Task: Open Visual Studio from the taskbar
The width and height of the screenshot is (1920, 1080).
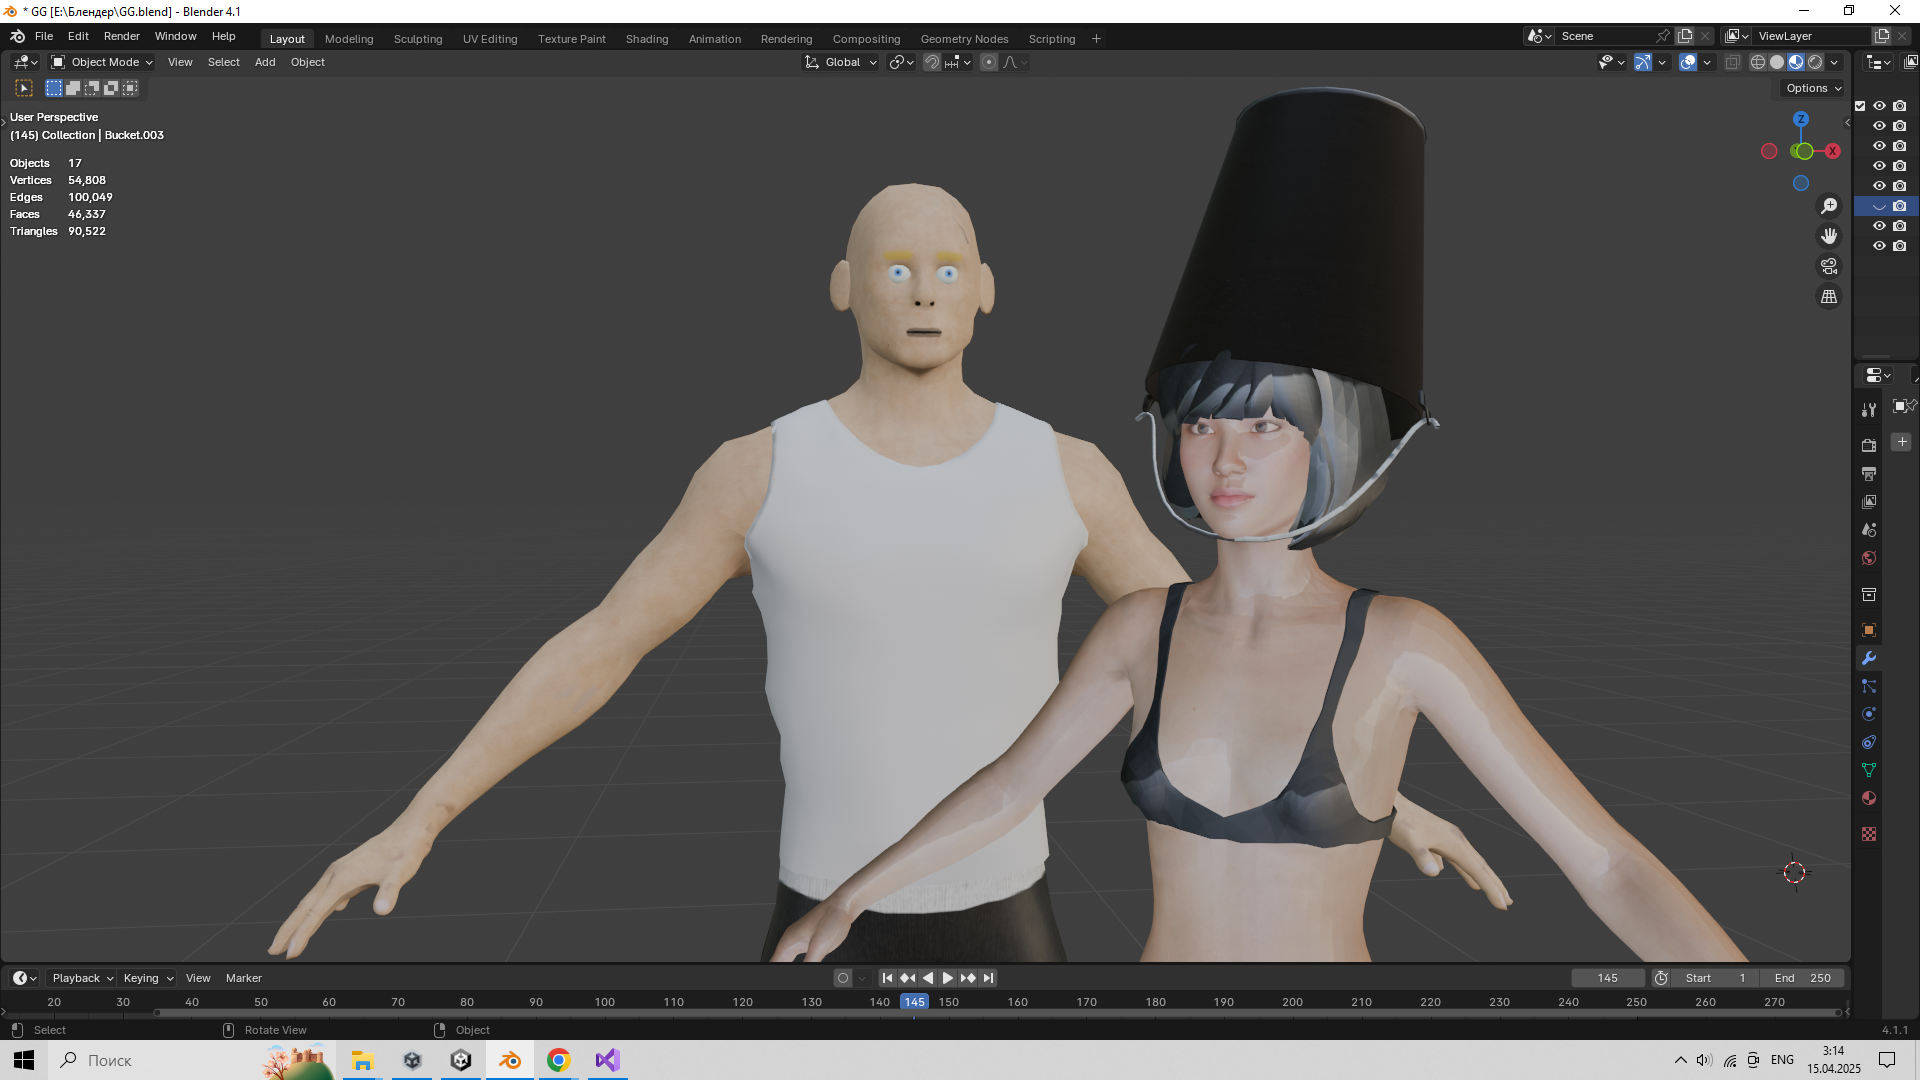Action: tap(607, 1060)
